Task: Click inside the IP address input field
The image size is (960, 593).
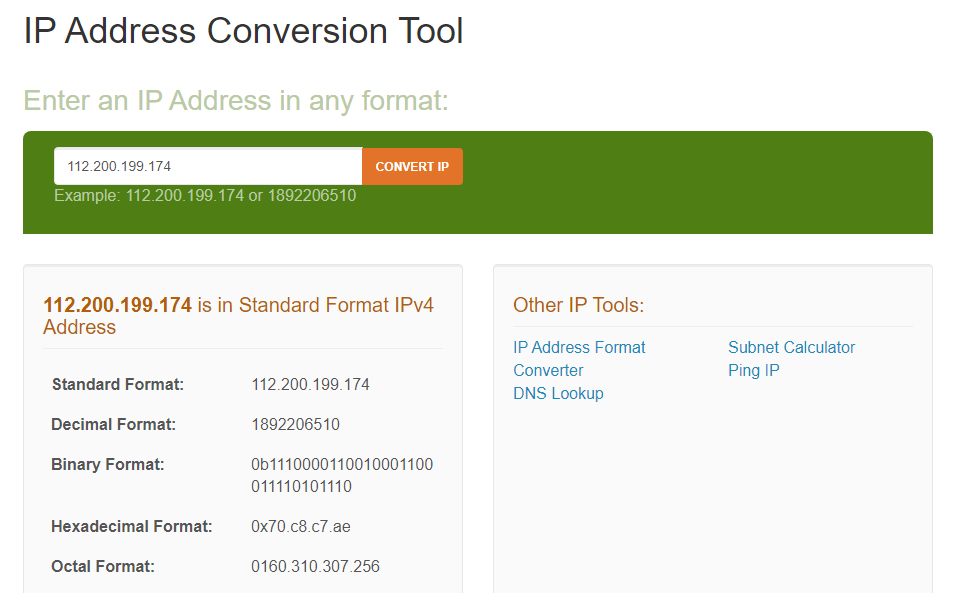Action: point(207,165)
